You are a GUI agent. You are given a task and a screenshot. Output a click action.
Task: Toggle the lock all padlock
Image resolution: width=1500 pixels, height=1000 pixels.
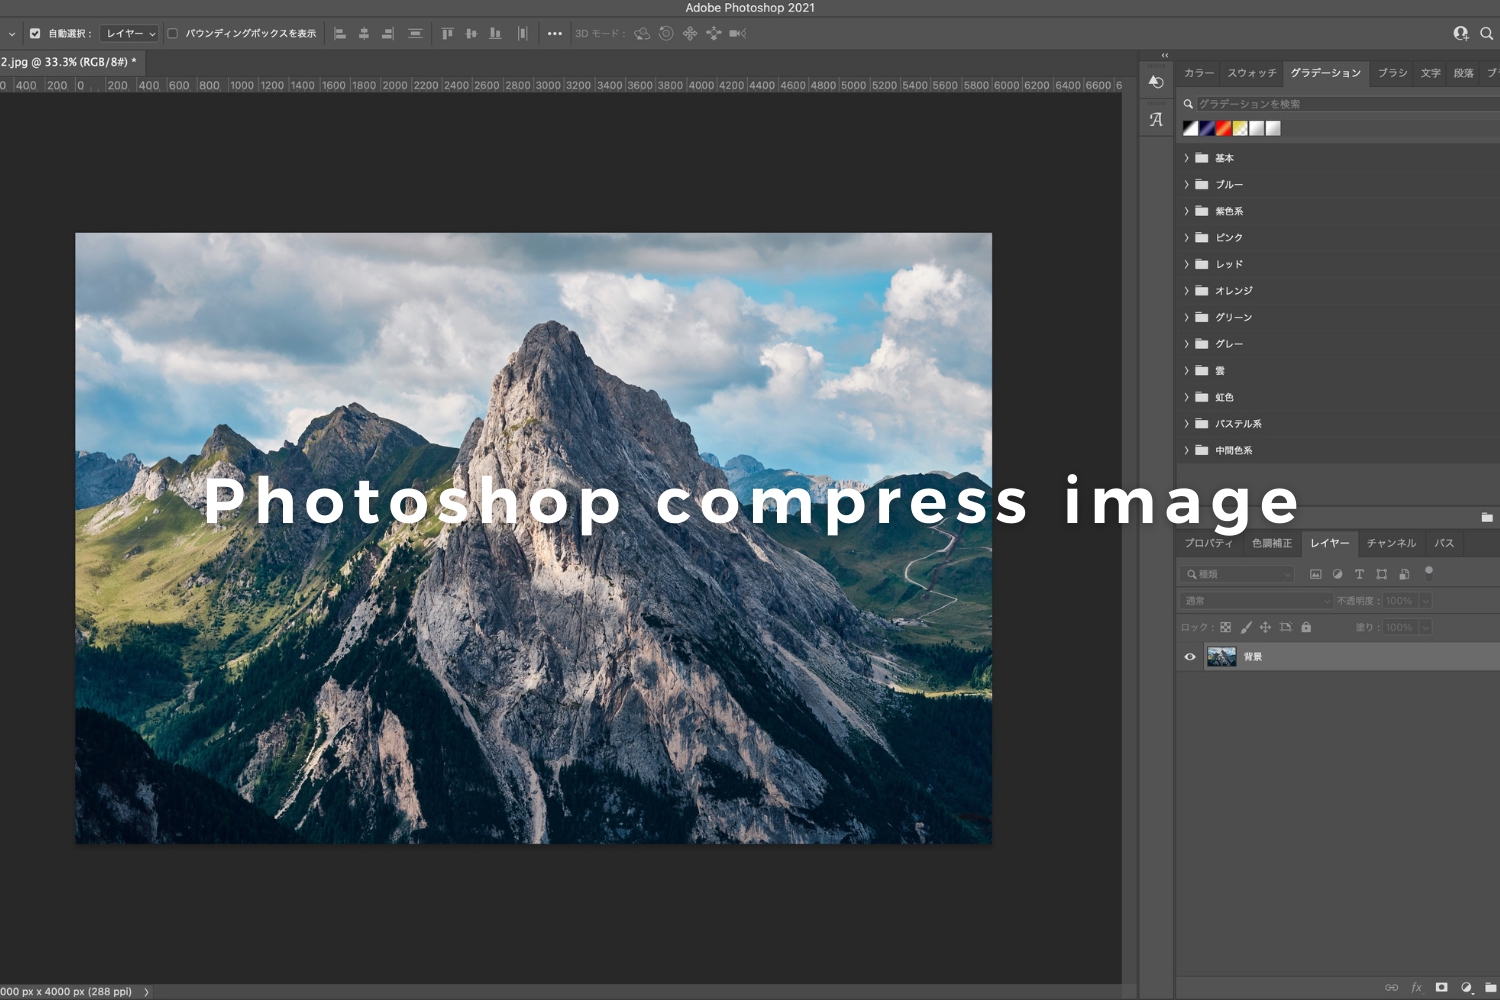[1306, 628]
